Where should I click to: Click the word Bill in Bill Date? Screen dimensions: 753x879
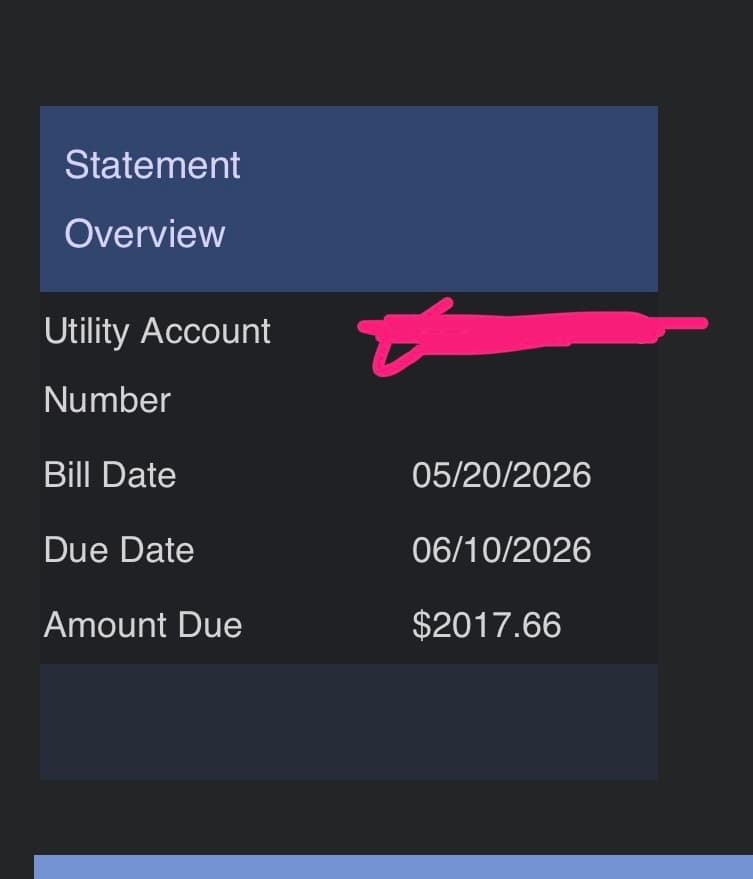pyautogui.click(x=67, y=475)
